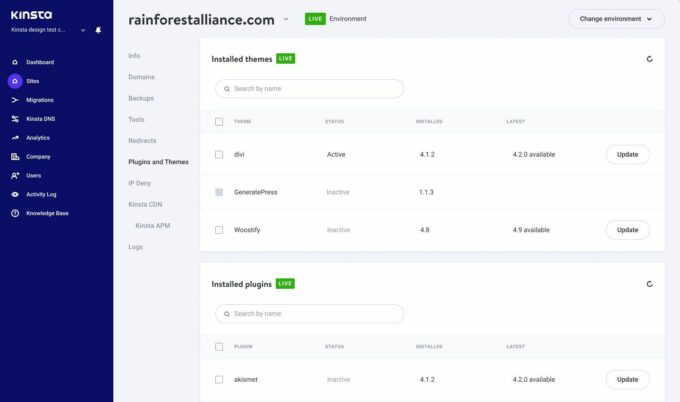This screenshot has width=680, height=402.
Task: Click the Dashboard home icon
Action: [15, 62]
